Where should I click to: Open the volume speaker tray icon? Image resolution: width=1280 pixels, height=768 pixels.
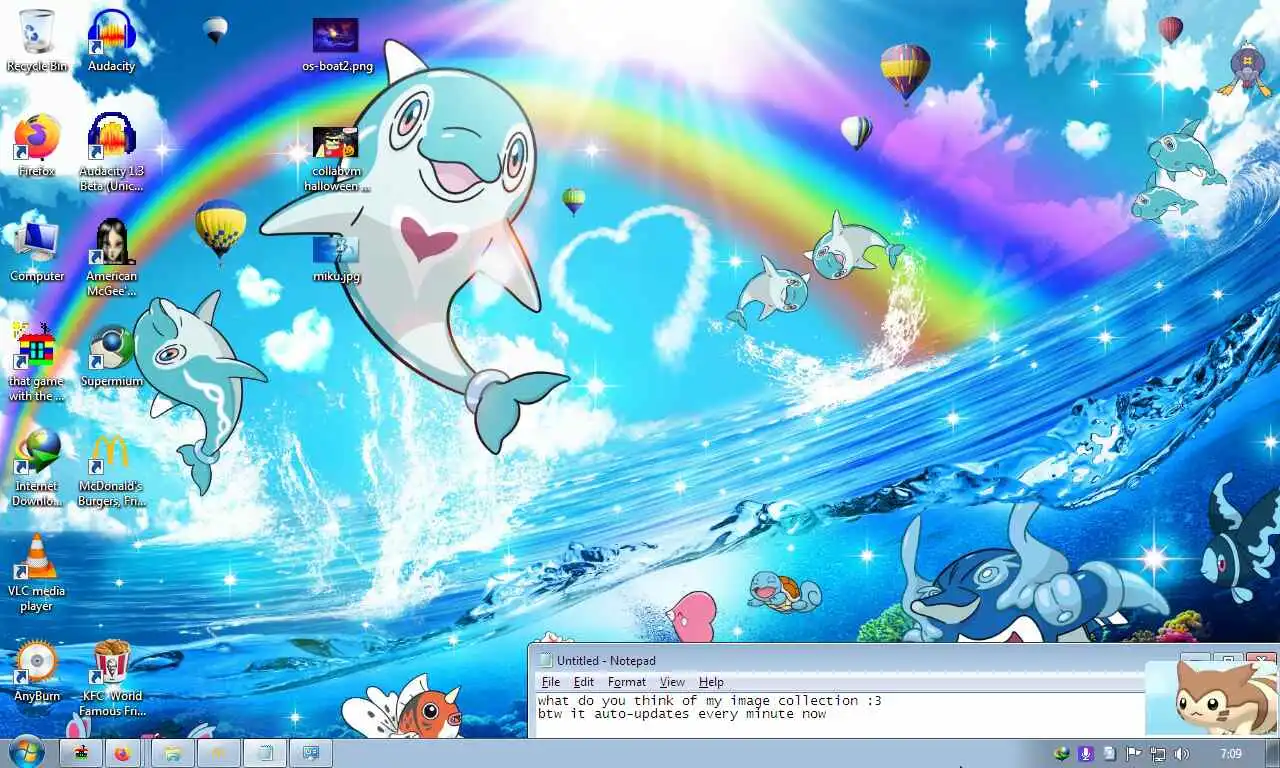[1182, 754]
